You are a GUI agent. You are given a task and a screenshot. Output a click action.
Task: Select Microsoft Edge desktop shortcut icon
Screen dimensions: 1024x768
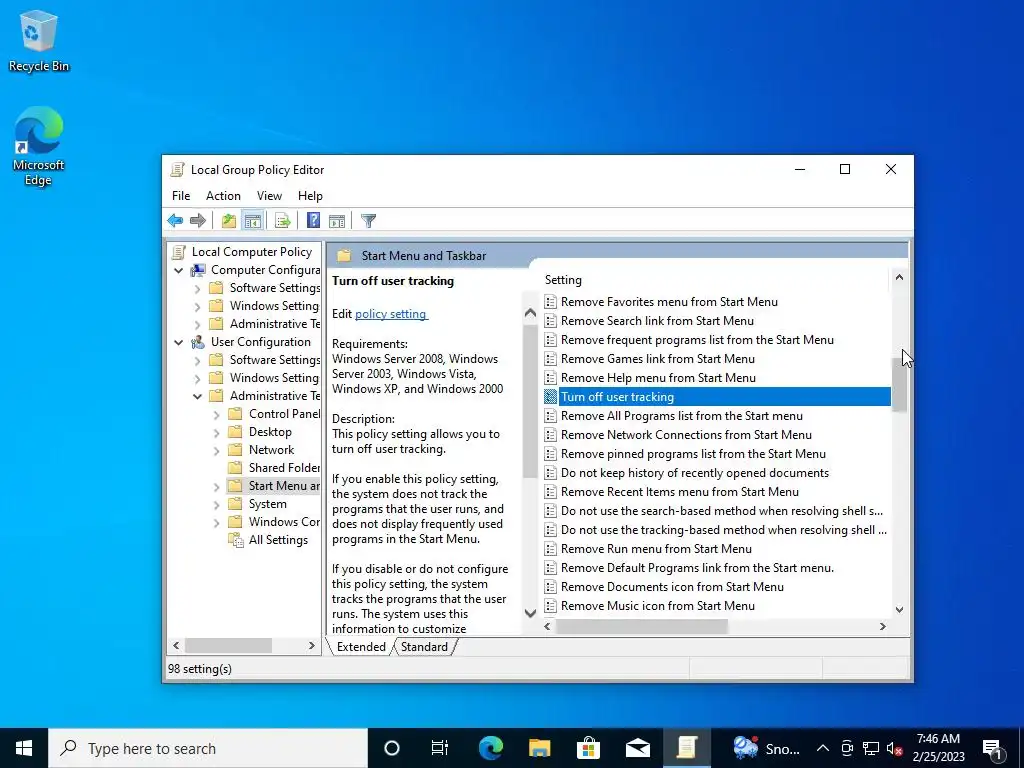click(39, 146)
